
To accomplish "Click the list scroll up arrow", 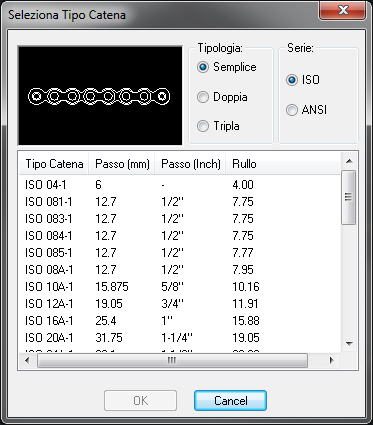I will [349, 161].
